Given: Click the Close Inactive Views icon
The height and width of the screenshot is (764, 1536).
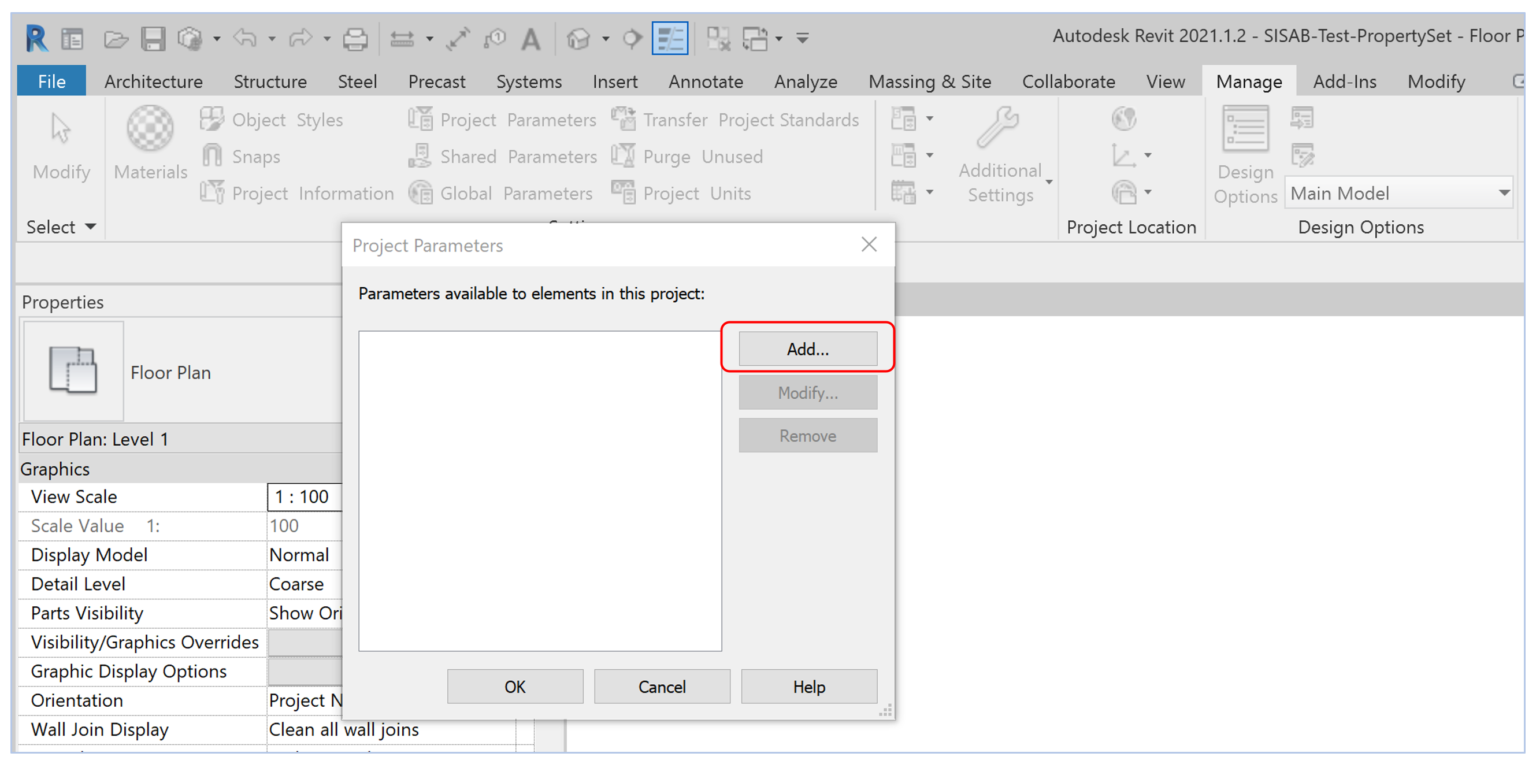Looking at the screenshot, I should pyautogui.click(x=718, y=39).
